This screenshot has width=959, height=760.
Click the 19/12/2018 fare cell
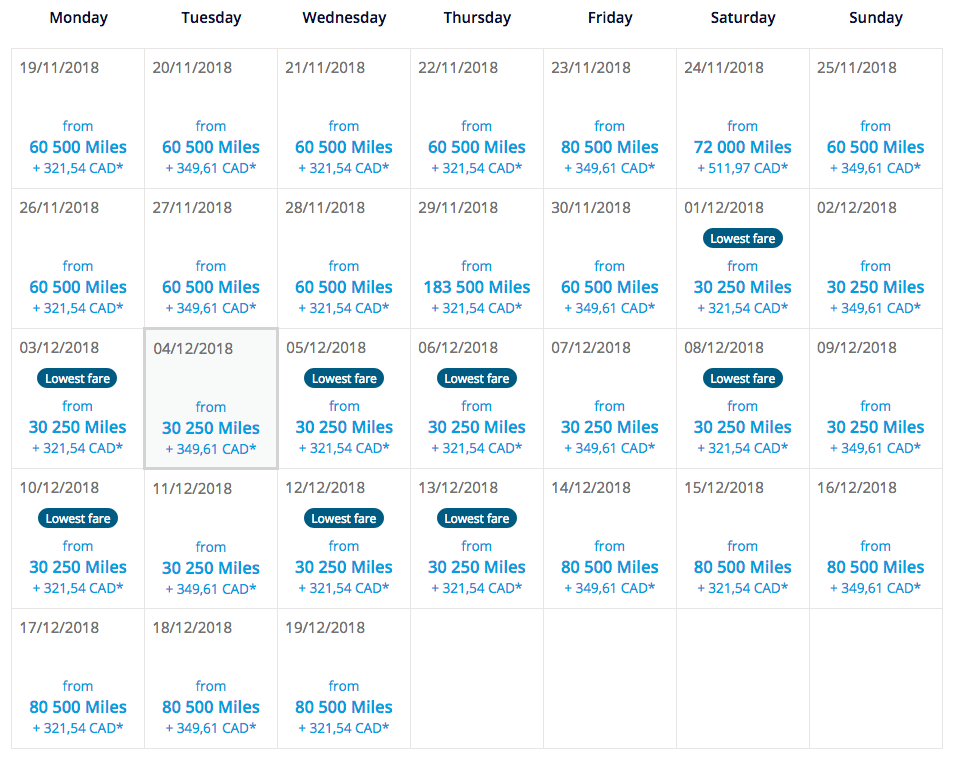(344, 679)
